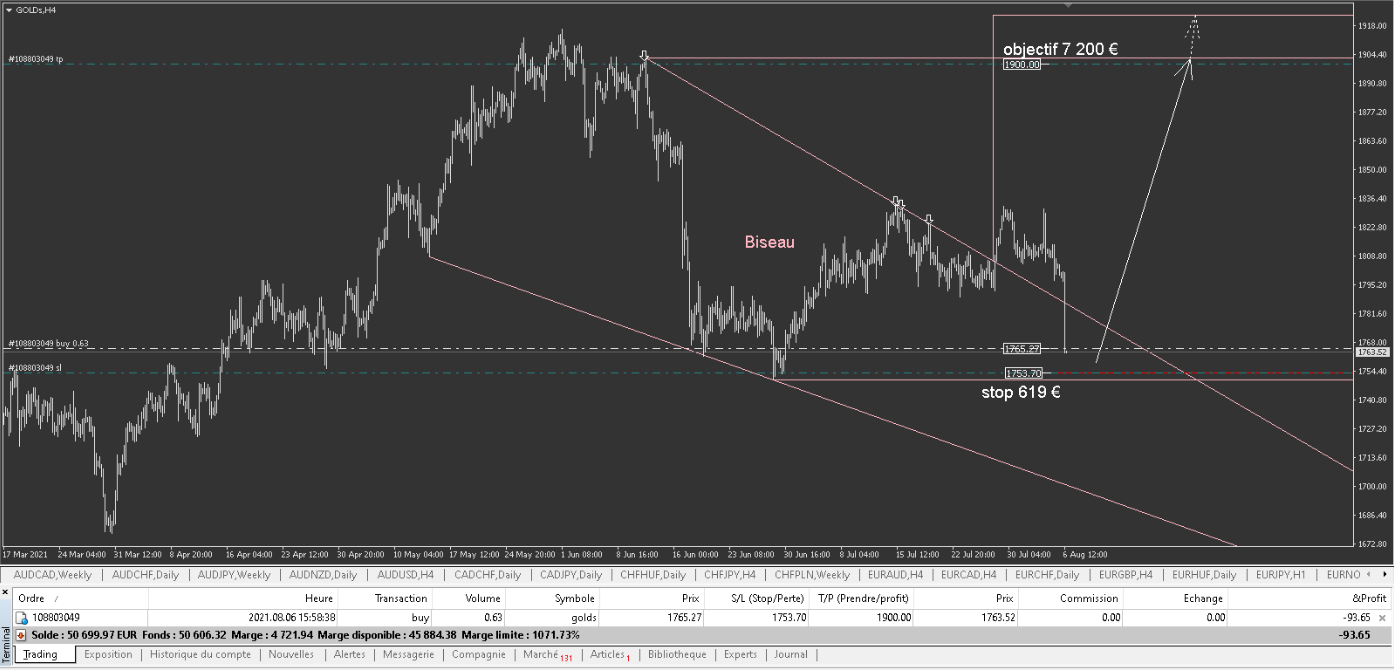The height and width of the screenshot is (670, 1394).
Task: Click the 1900.00 take profit cell
Action: pyautogui.click(x=892, y=618)
